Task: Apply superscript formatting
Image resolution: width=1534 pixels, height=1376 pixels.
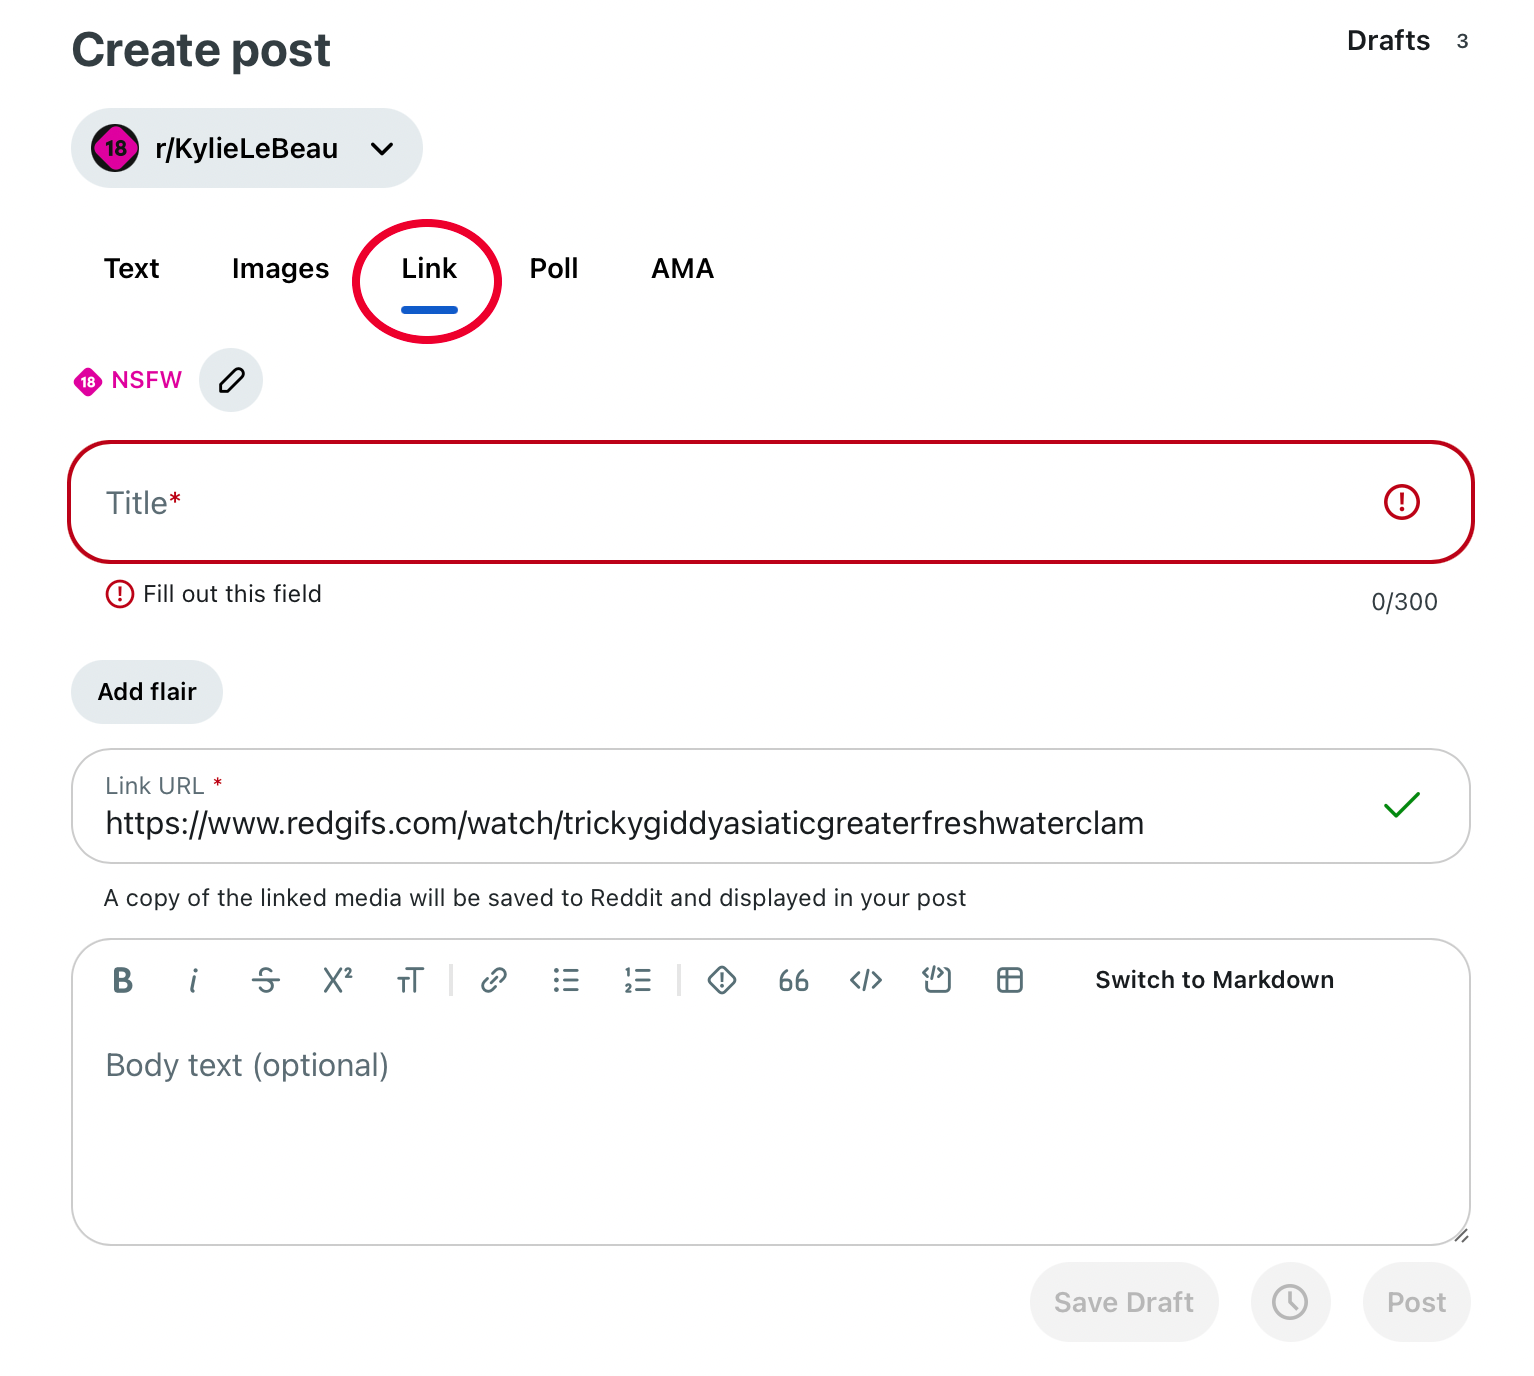Action: click(338, 980)
